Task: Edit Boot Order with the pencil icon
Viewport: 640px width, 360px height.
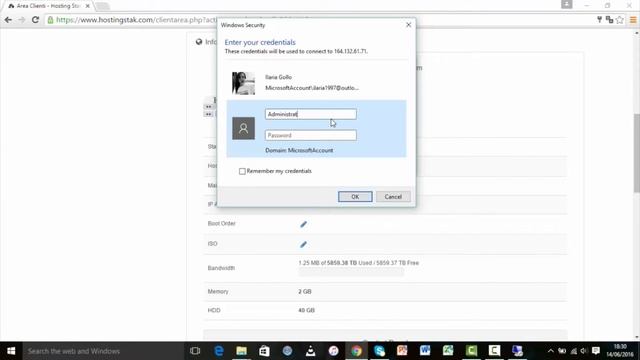Action: (x=303, y=224)
